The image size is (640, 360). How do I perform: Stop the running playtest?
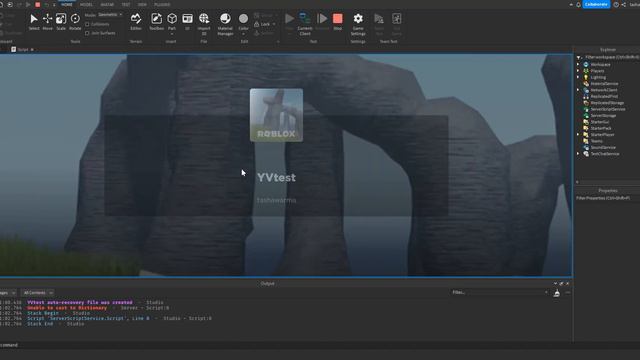coord(338,22)
